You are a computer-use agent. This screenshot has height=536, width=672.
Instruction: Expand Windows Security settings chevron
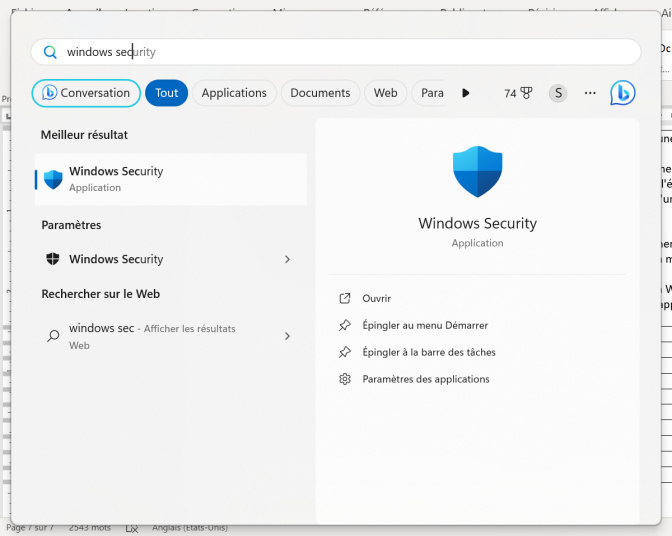(287, 259)
